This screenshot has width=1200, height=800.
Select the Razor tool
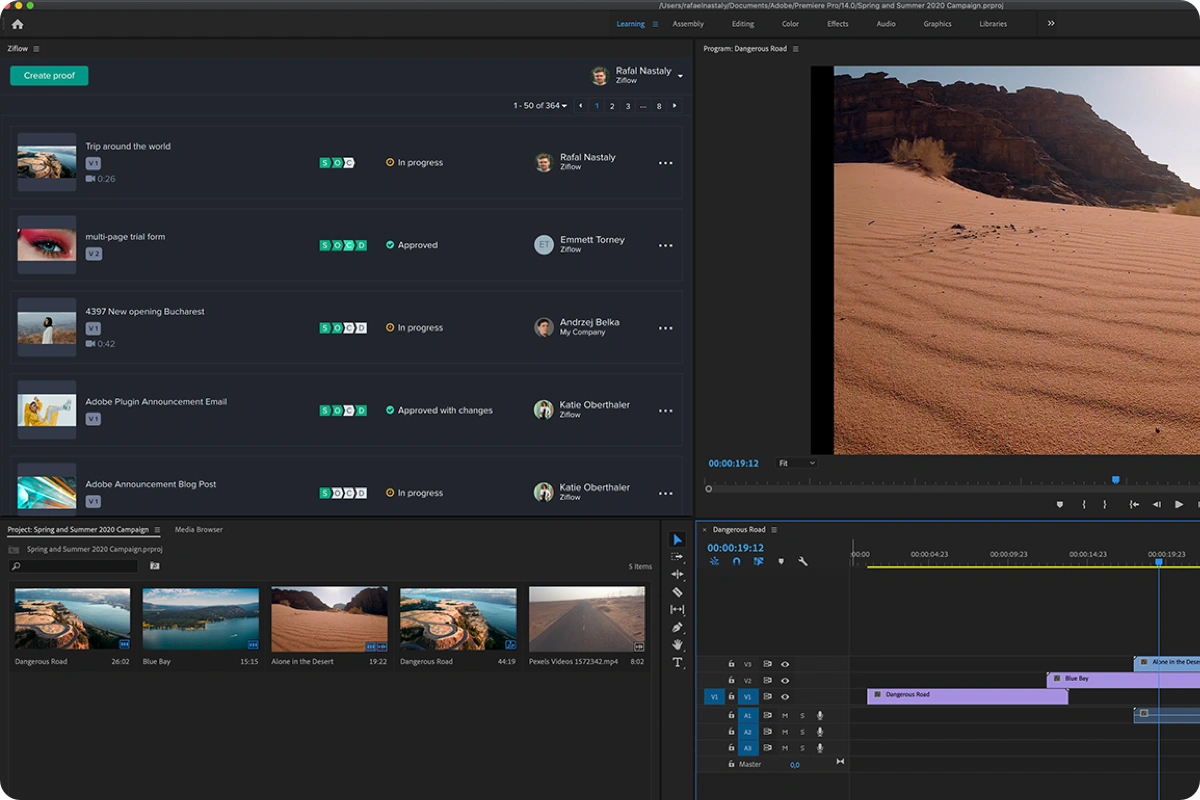pyautogui.click(x=677, y=592)
